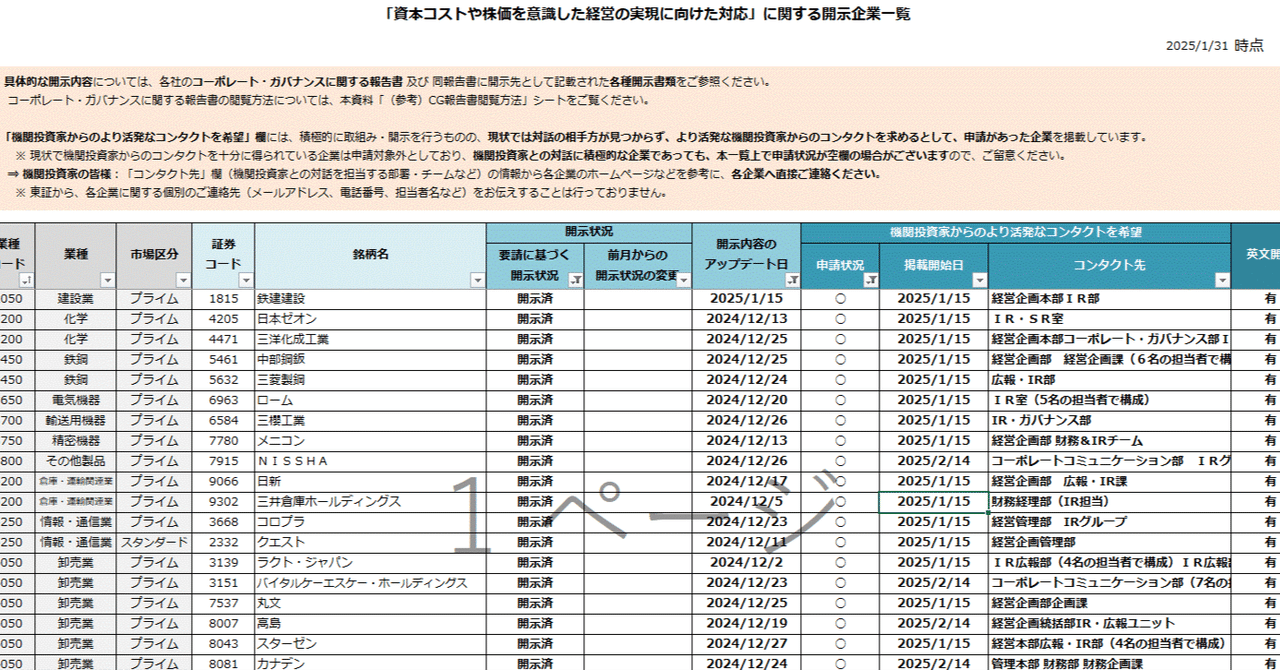Click the update date 2024/12/20
The height and width of the screenshot is (670, 1280).
tap(746, 400)
